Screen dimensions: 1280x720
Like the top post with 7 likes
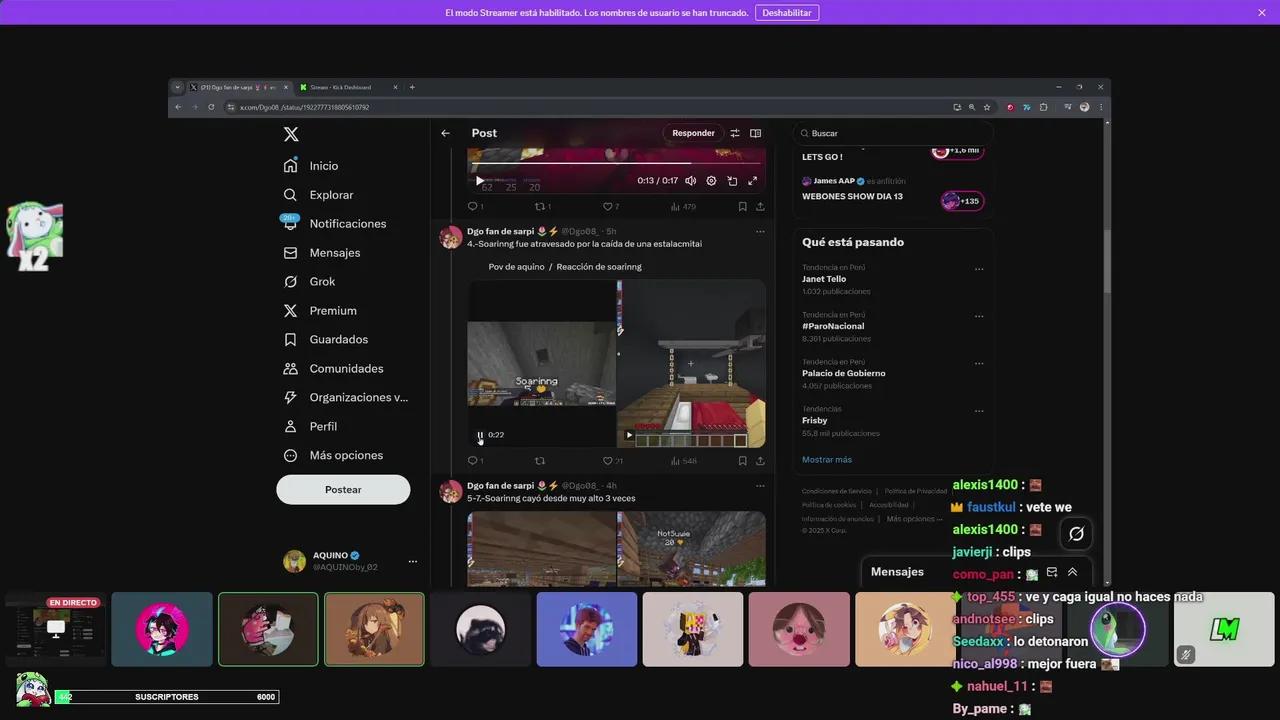pyautogui.click(x=610, y=207)
